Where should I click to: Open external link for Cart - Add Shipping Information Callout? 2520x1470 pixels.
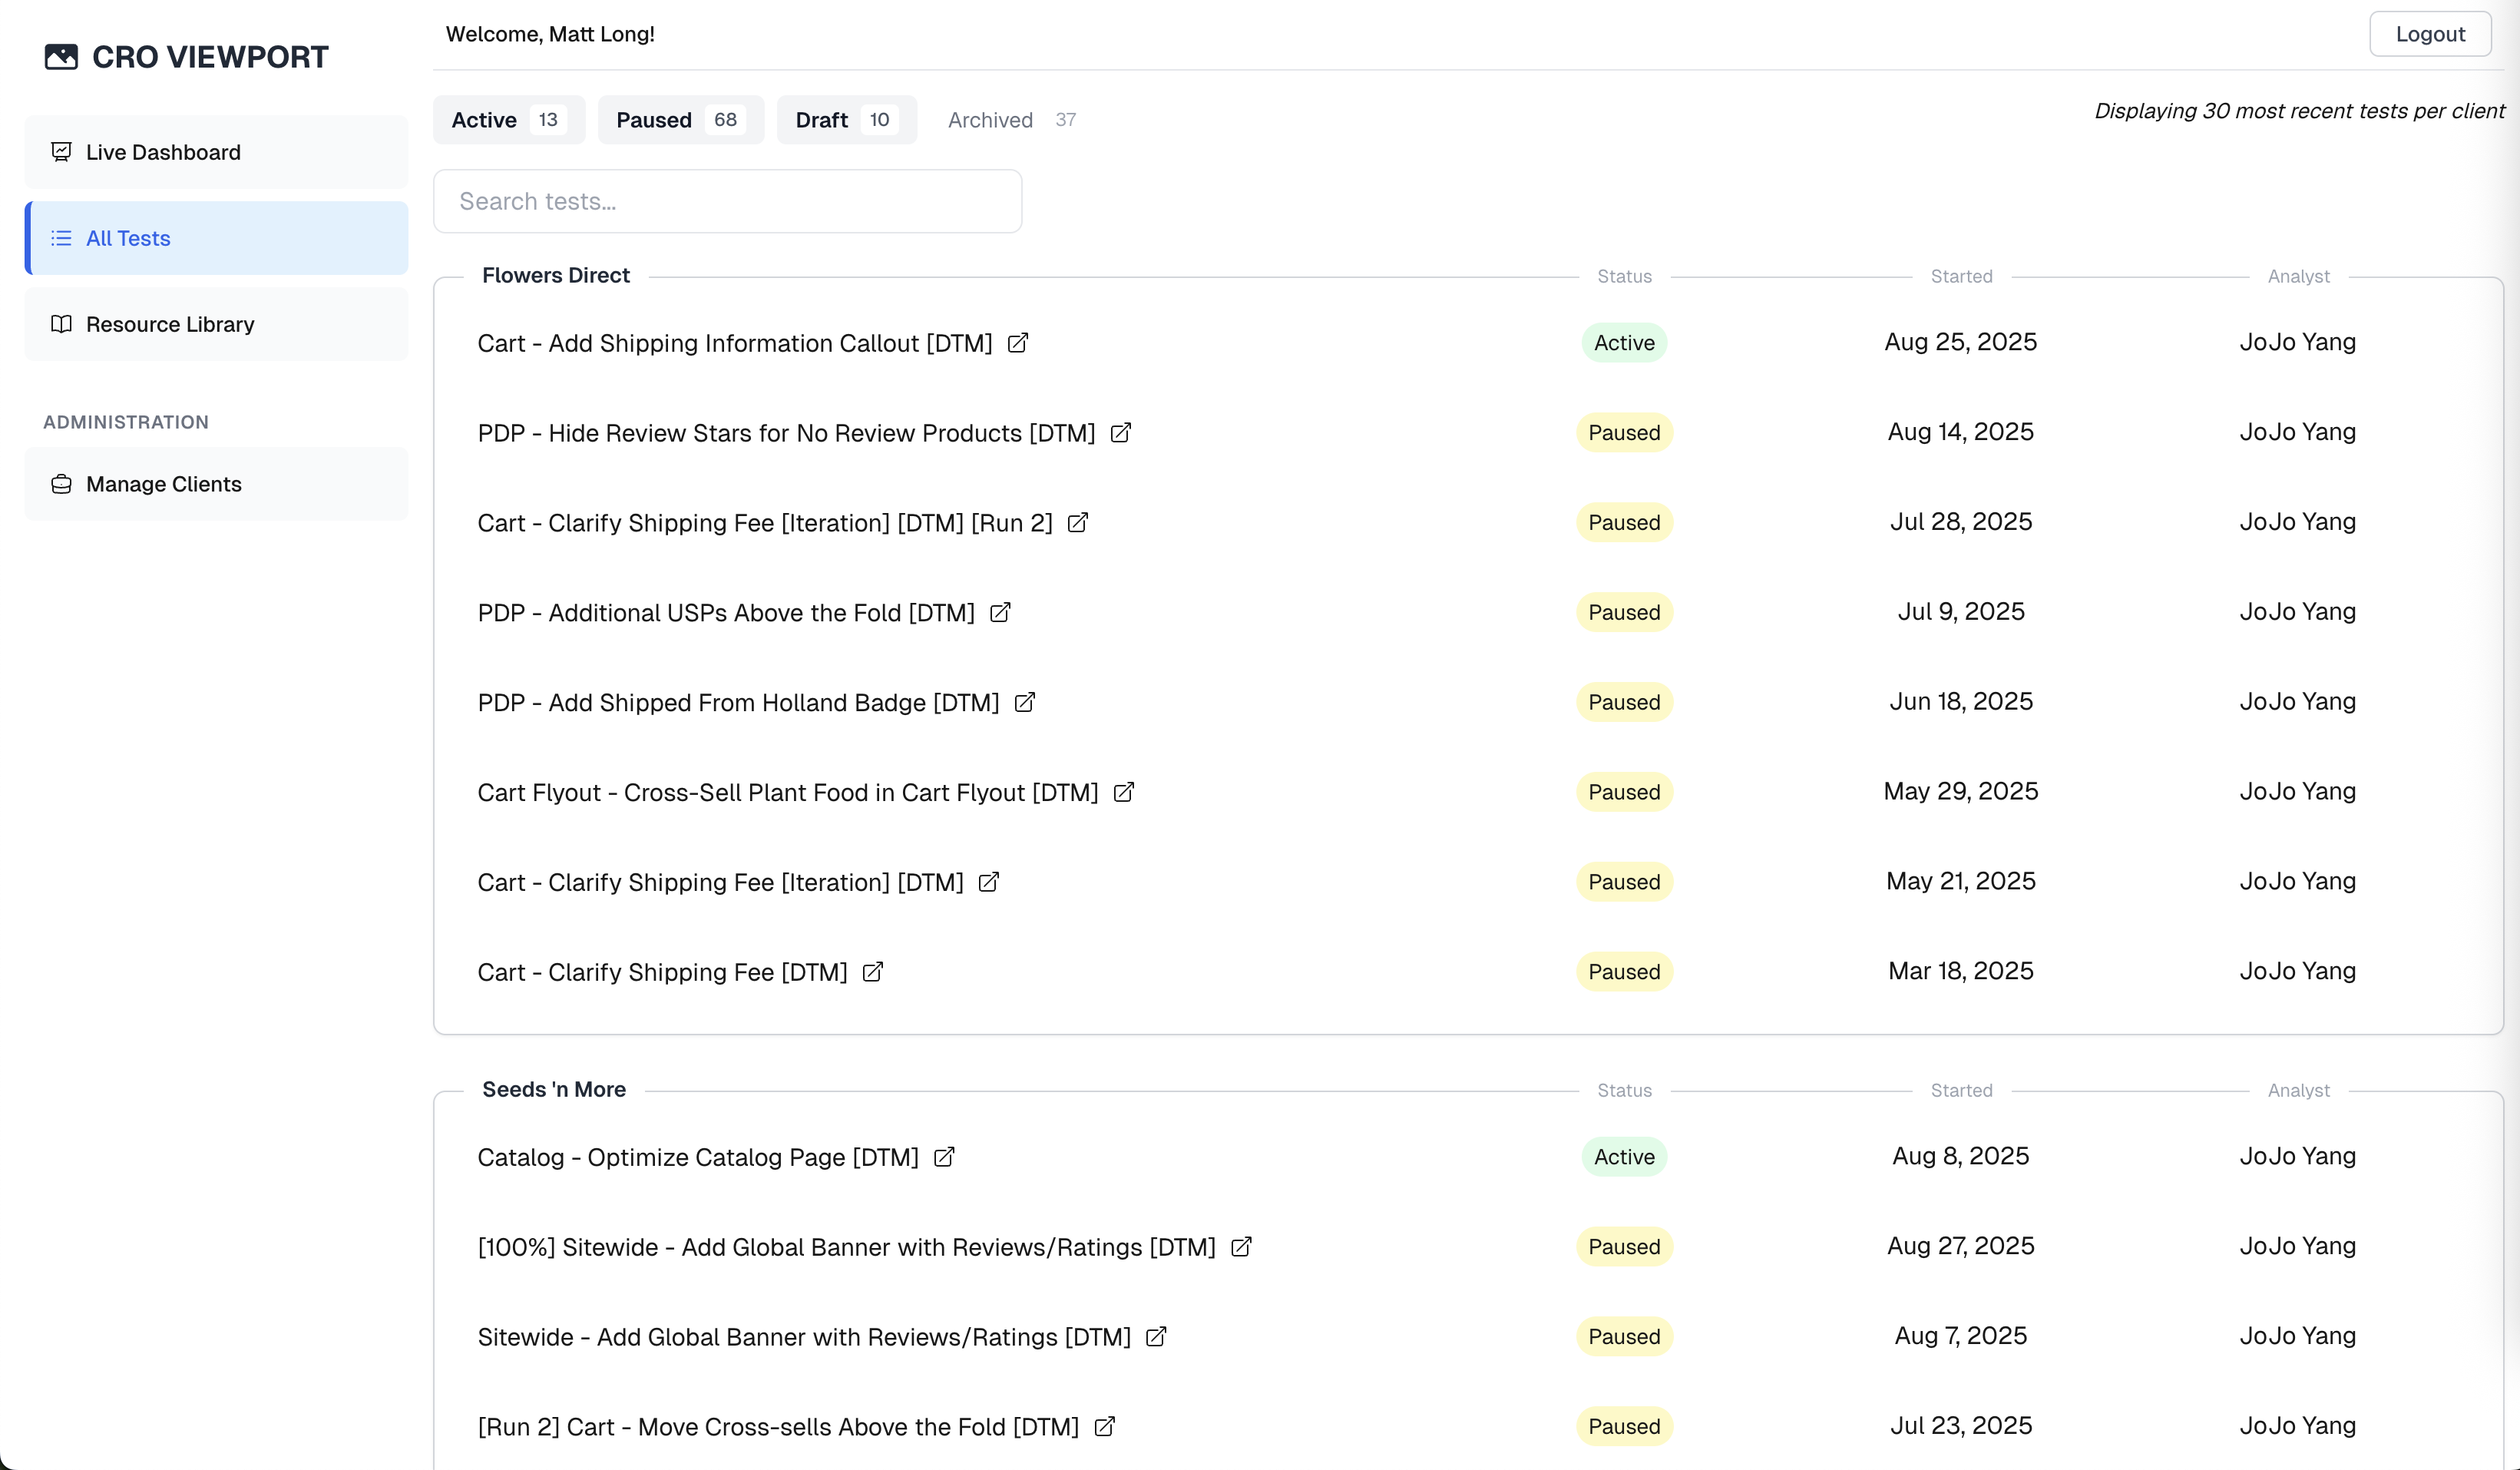1017,343
